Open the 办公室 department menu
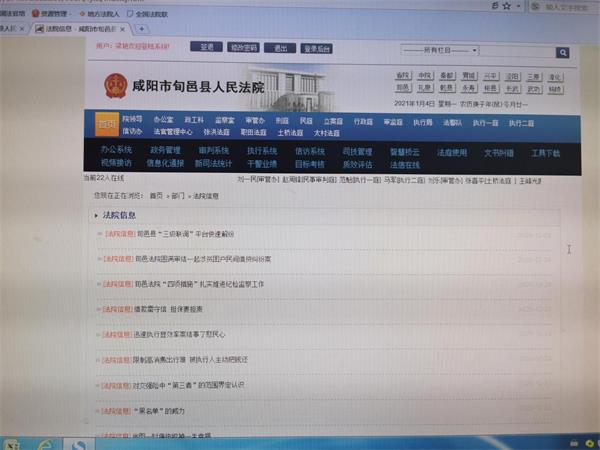The width and height of the screenshot is (600, 450). 163,119
